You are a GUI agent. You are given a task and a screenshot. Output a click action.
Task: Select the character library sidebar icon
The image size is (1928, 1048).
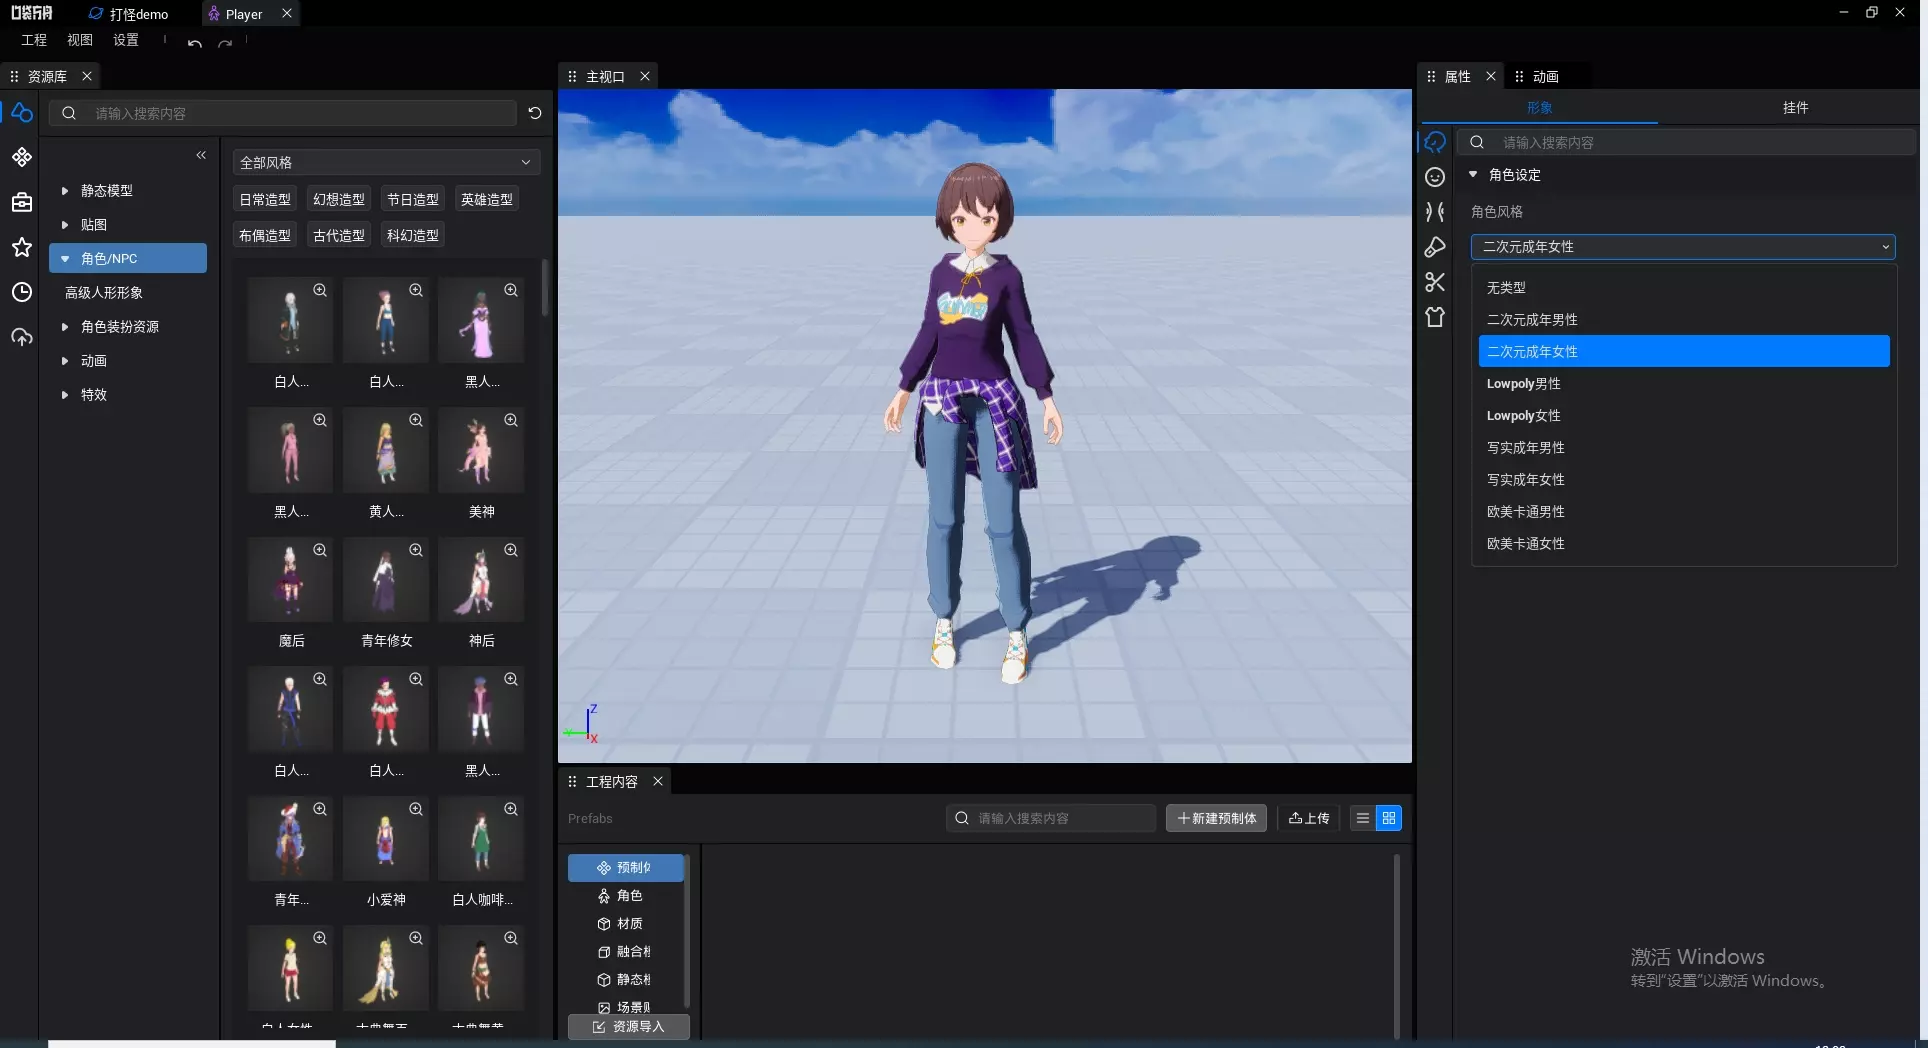tap(21, 113)
